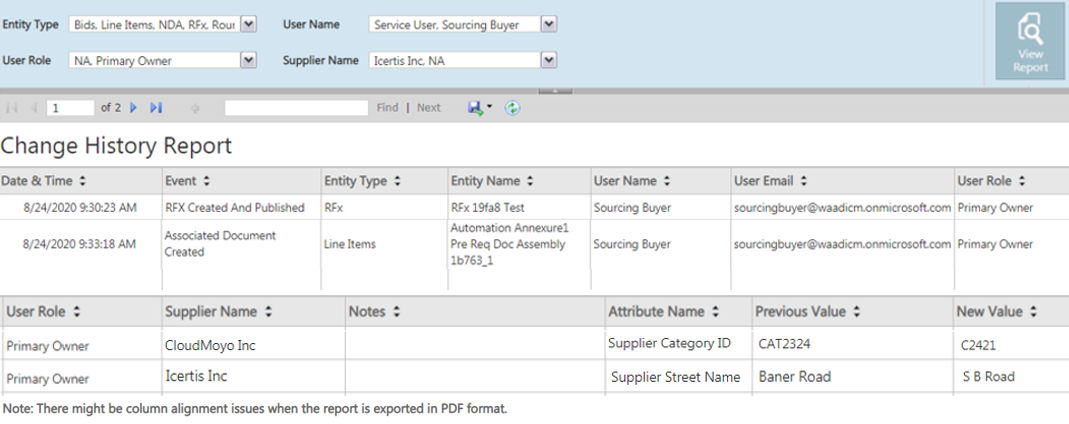Go to the first report page

point(12,108)
